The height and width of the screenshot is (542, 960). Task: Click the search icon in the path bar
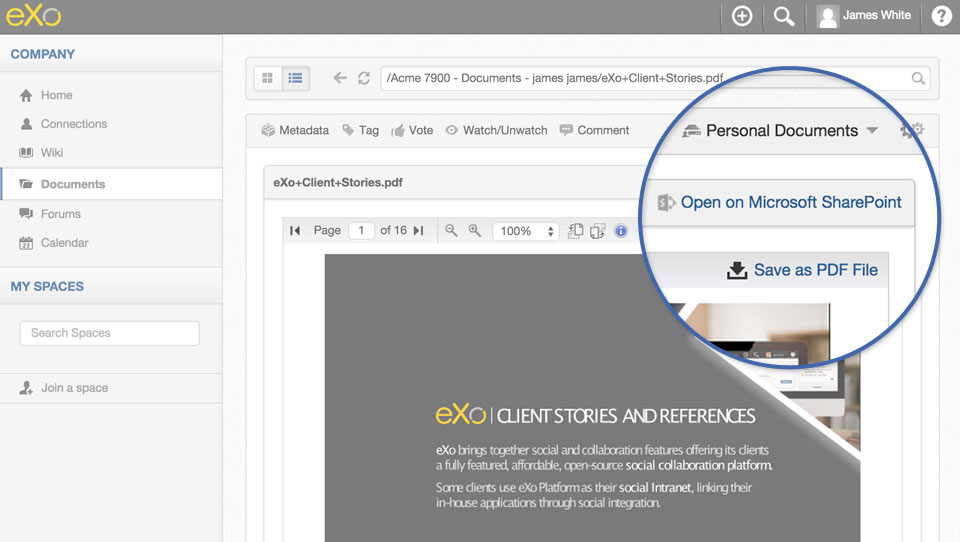[918, 78]
